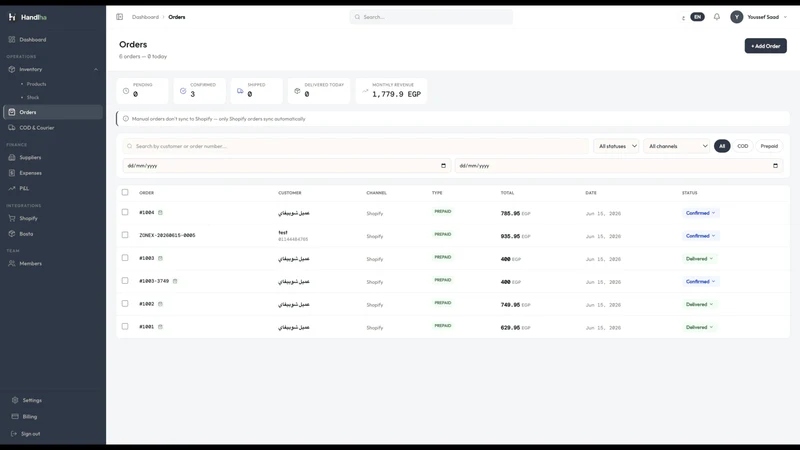Click the Dashboard sidebar icon
The width and height of the screenshot is (800, 450).
pyautogui.click(x=12, y=39)
